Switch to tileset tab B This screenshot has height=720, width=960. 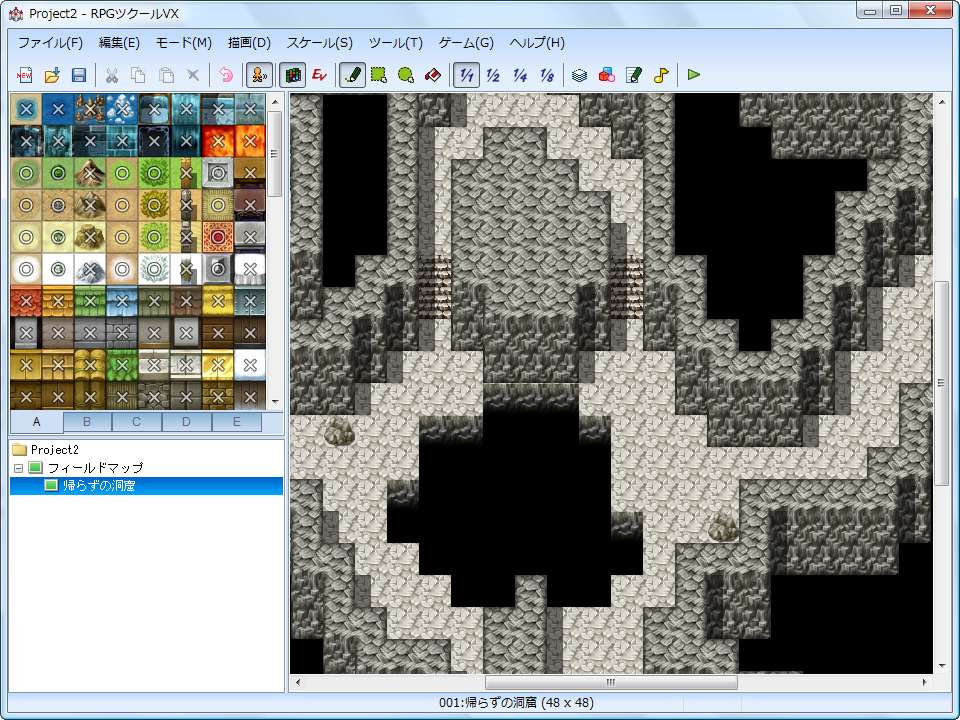point(87,421)
